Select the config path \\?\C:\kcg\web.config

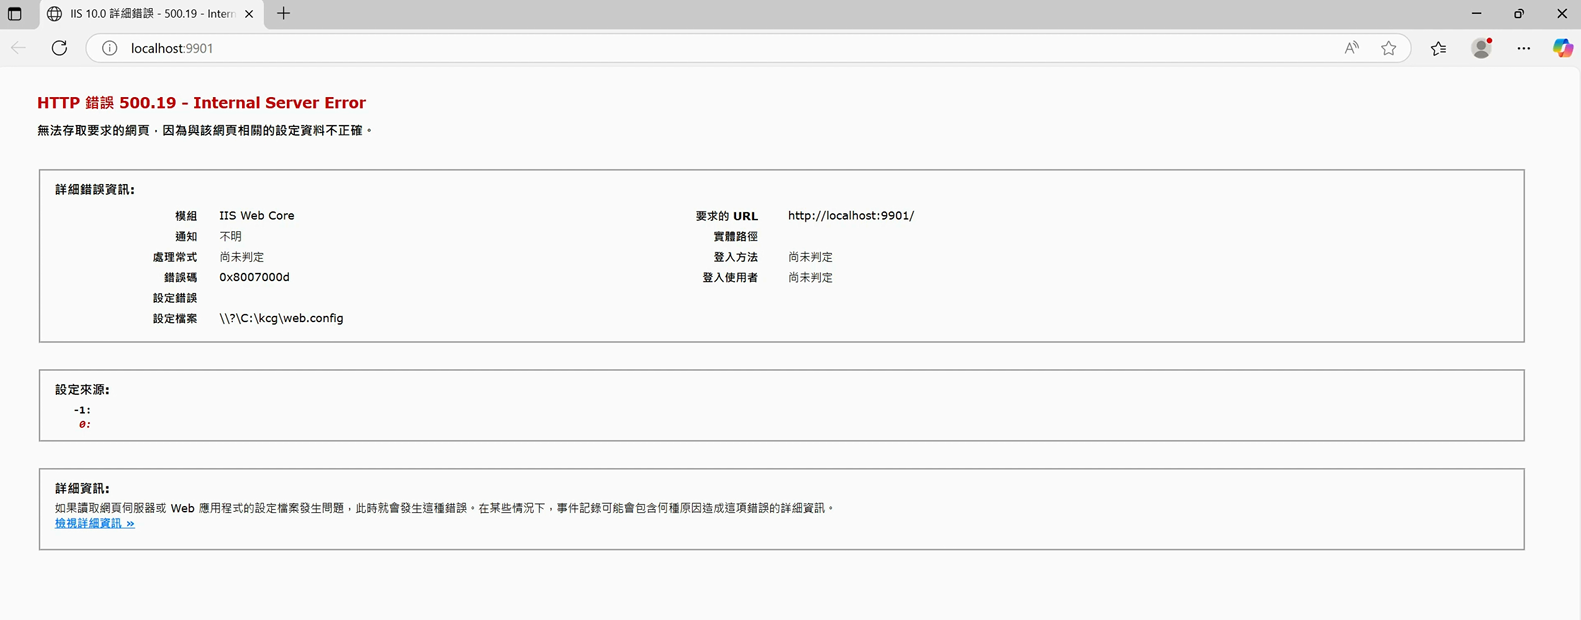pos(281,318)
